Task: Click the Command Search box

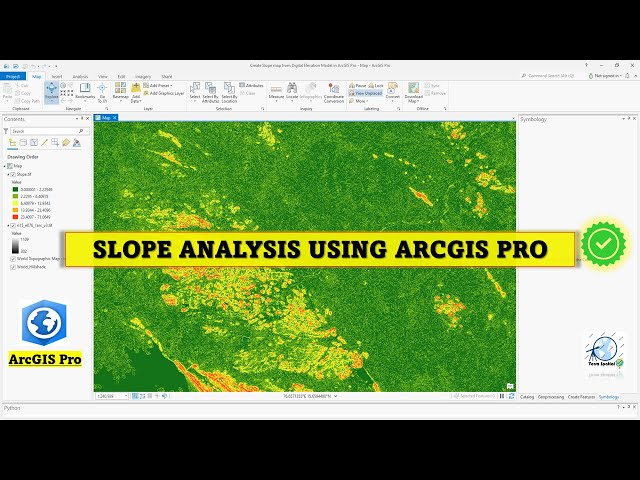Action: pyautogui.click(x=551, y=76)
